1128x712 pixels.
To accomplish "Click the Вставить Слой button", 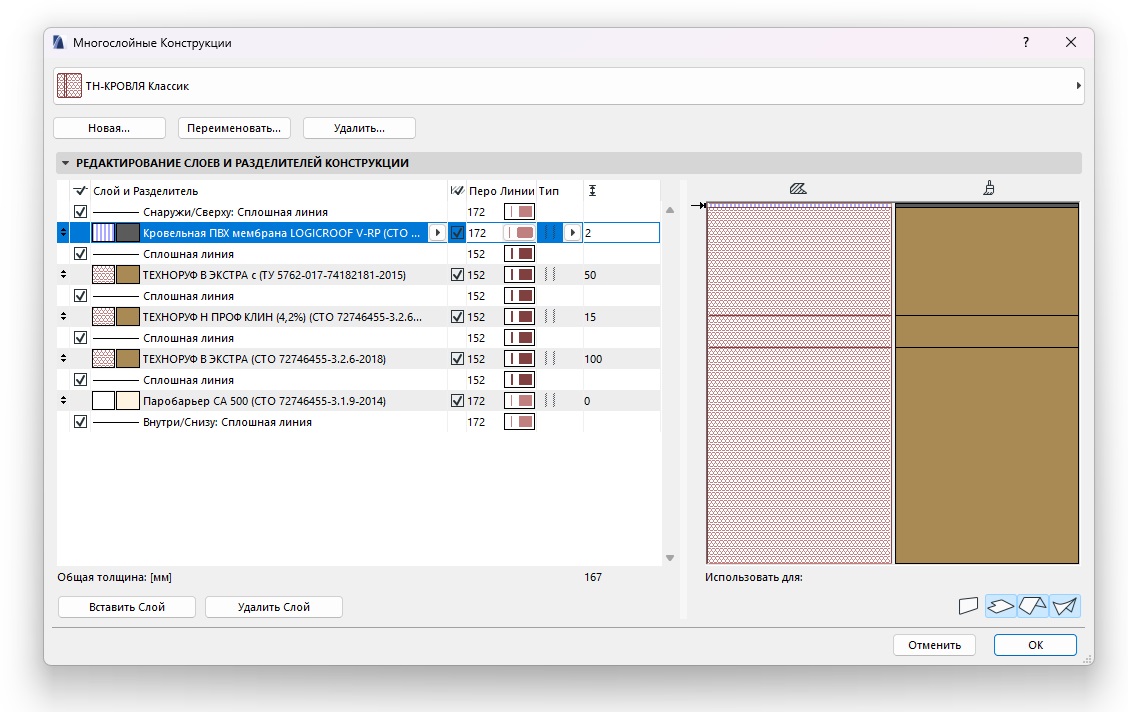I will pos(126,607).
